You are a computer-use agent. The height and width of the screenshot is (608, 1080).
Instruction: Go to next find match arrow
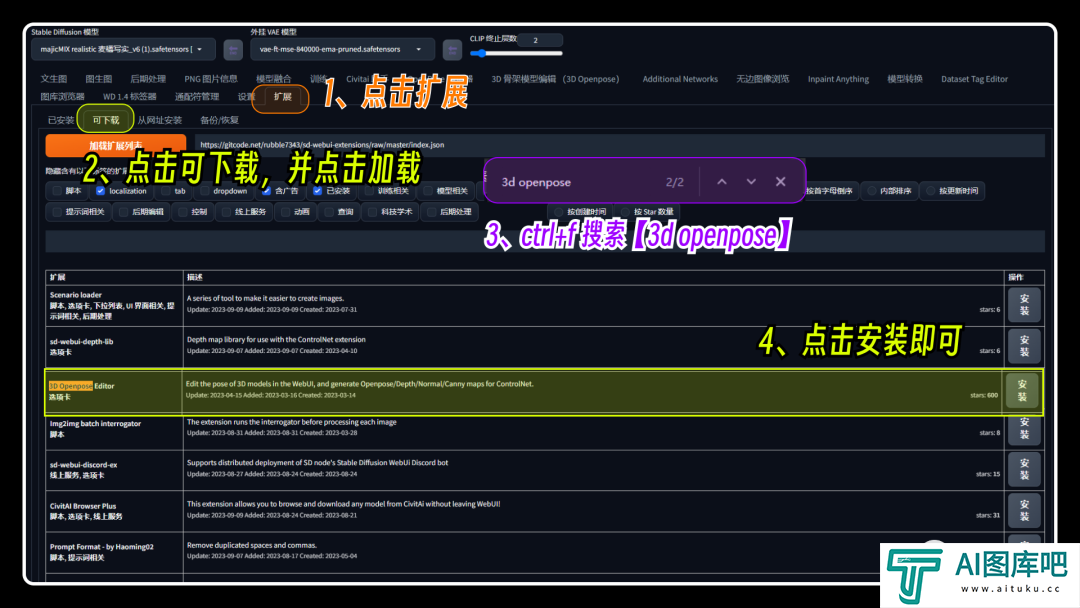click(751, 182)
